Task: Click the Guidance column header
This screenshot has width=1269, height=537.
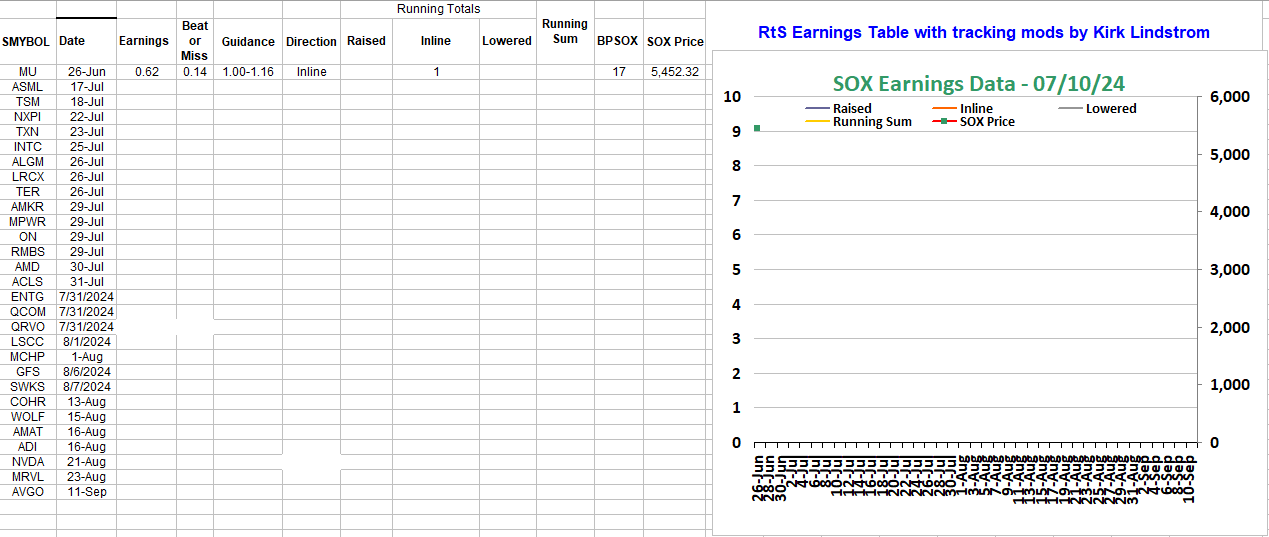Action: pos(248,42)
